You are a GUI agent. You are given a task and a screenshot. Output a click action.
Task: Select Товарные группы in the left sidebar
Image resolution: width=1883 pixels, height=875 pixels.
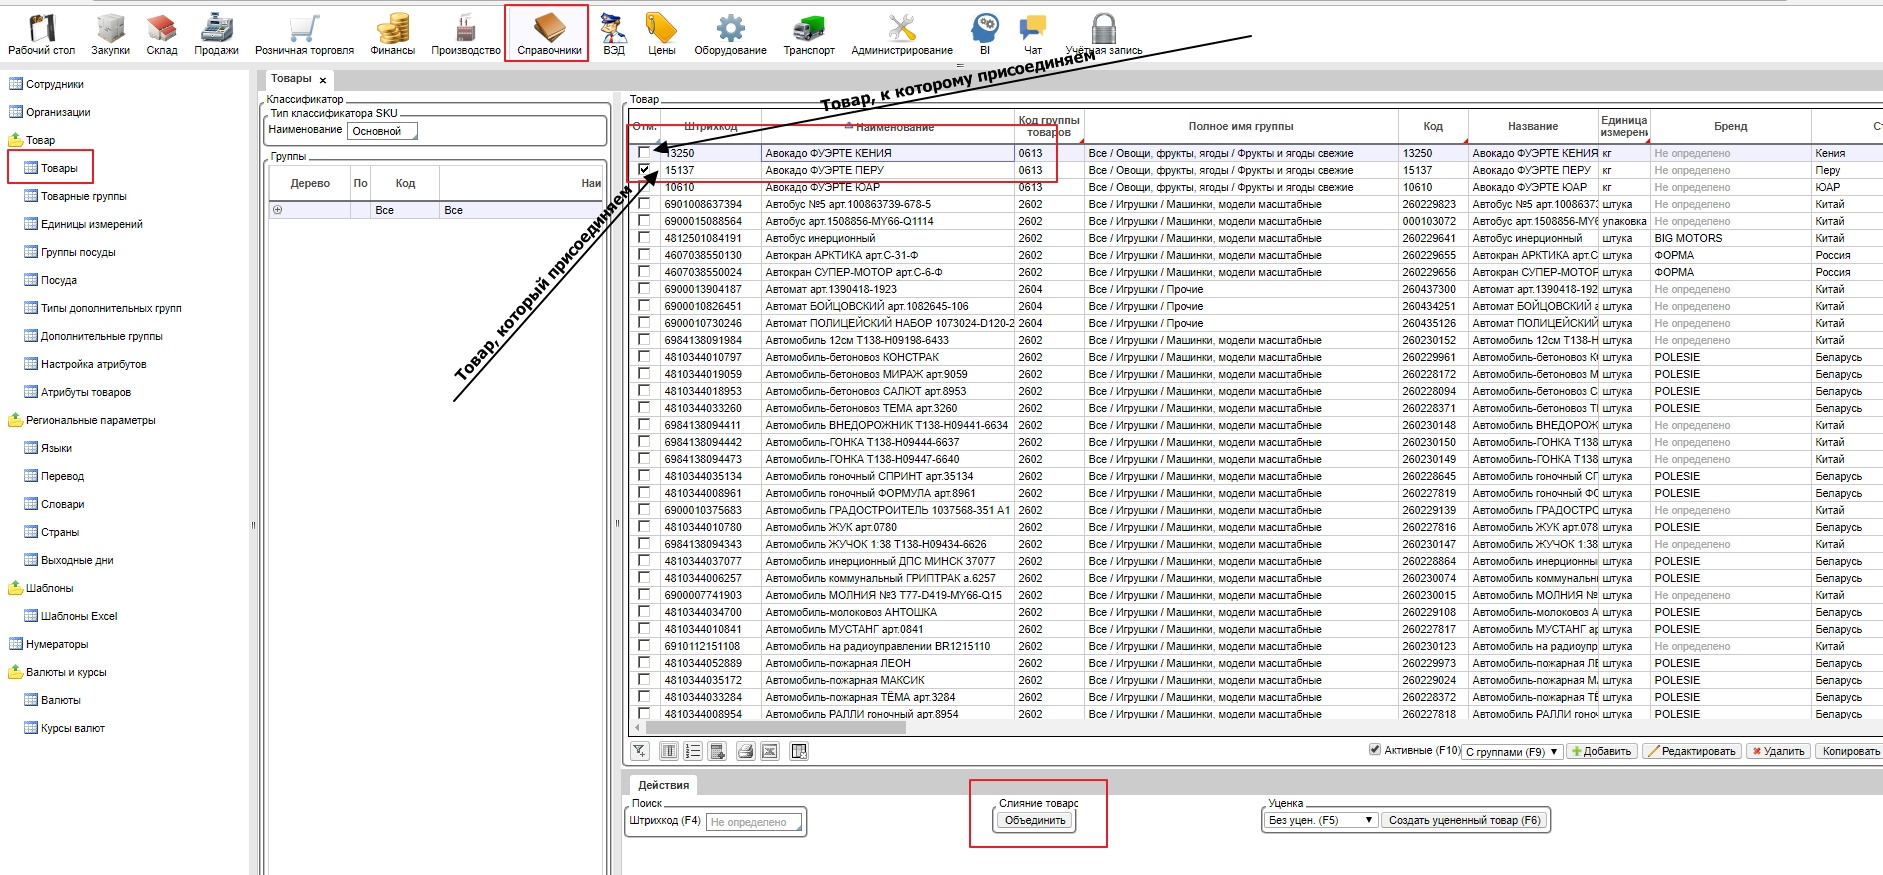pos(84,196)
